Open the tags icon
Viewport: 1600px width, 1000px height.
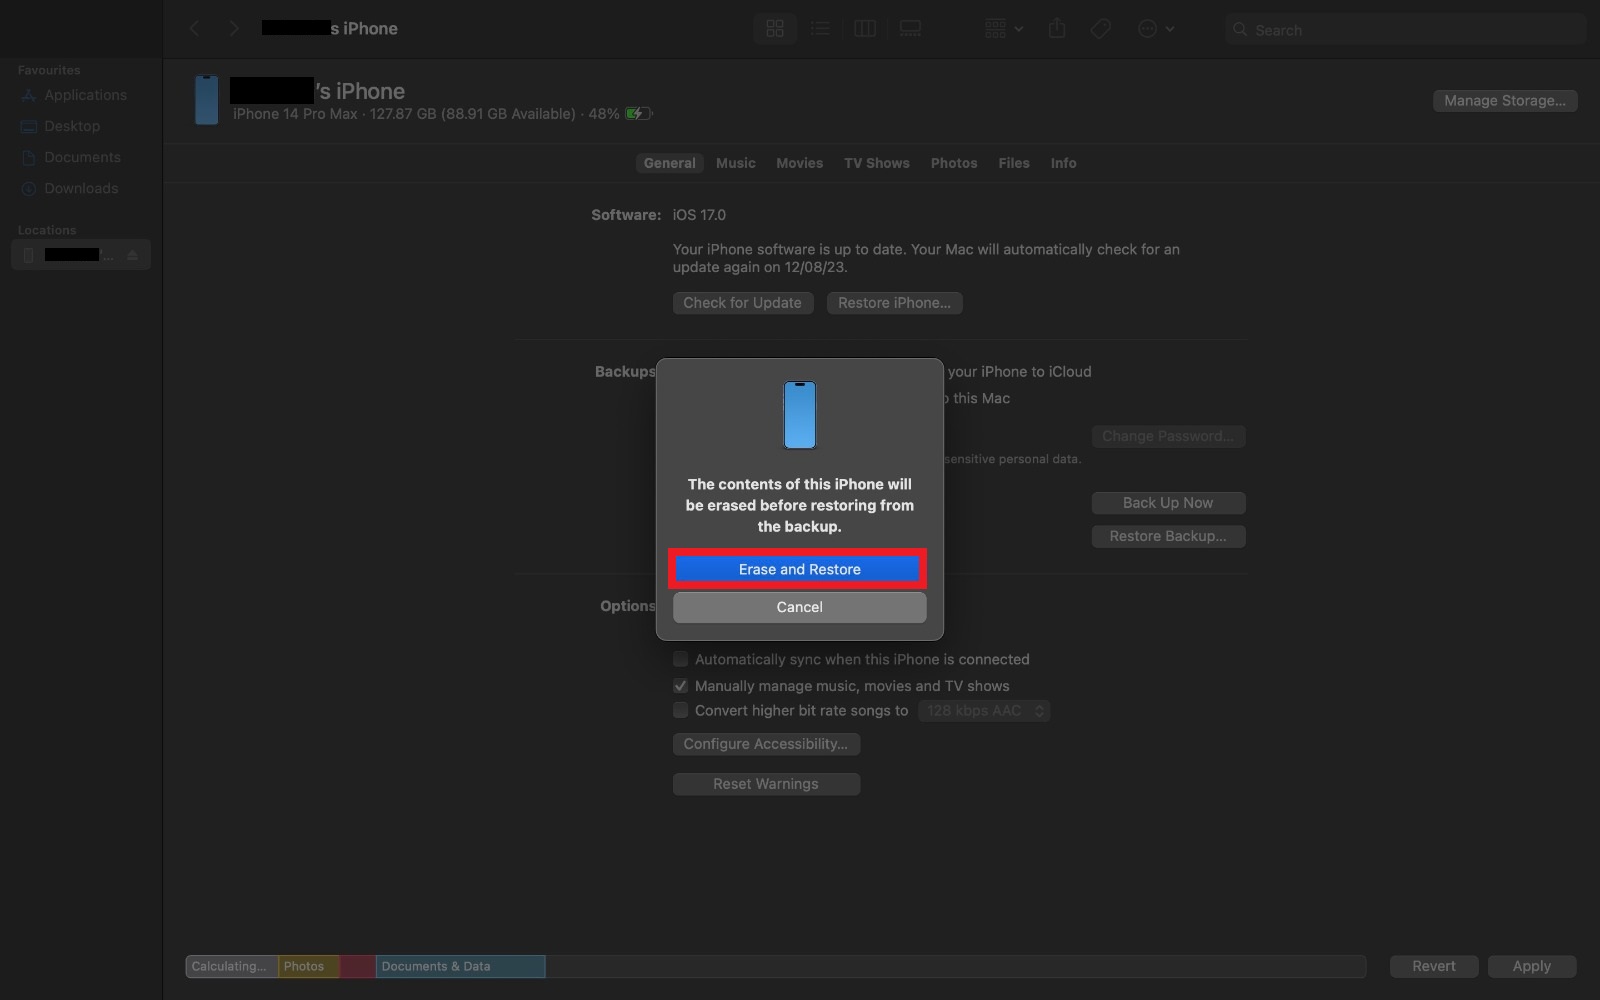pyautogui.click(x=1101, y=29)
